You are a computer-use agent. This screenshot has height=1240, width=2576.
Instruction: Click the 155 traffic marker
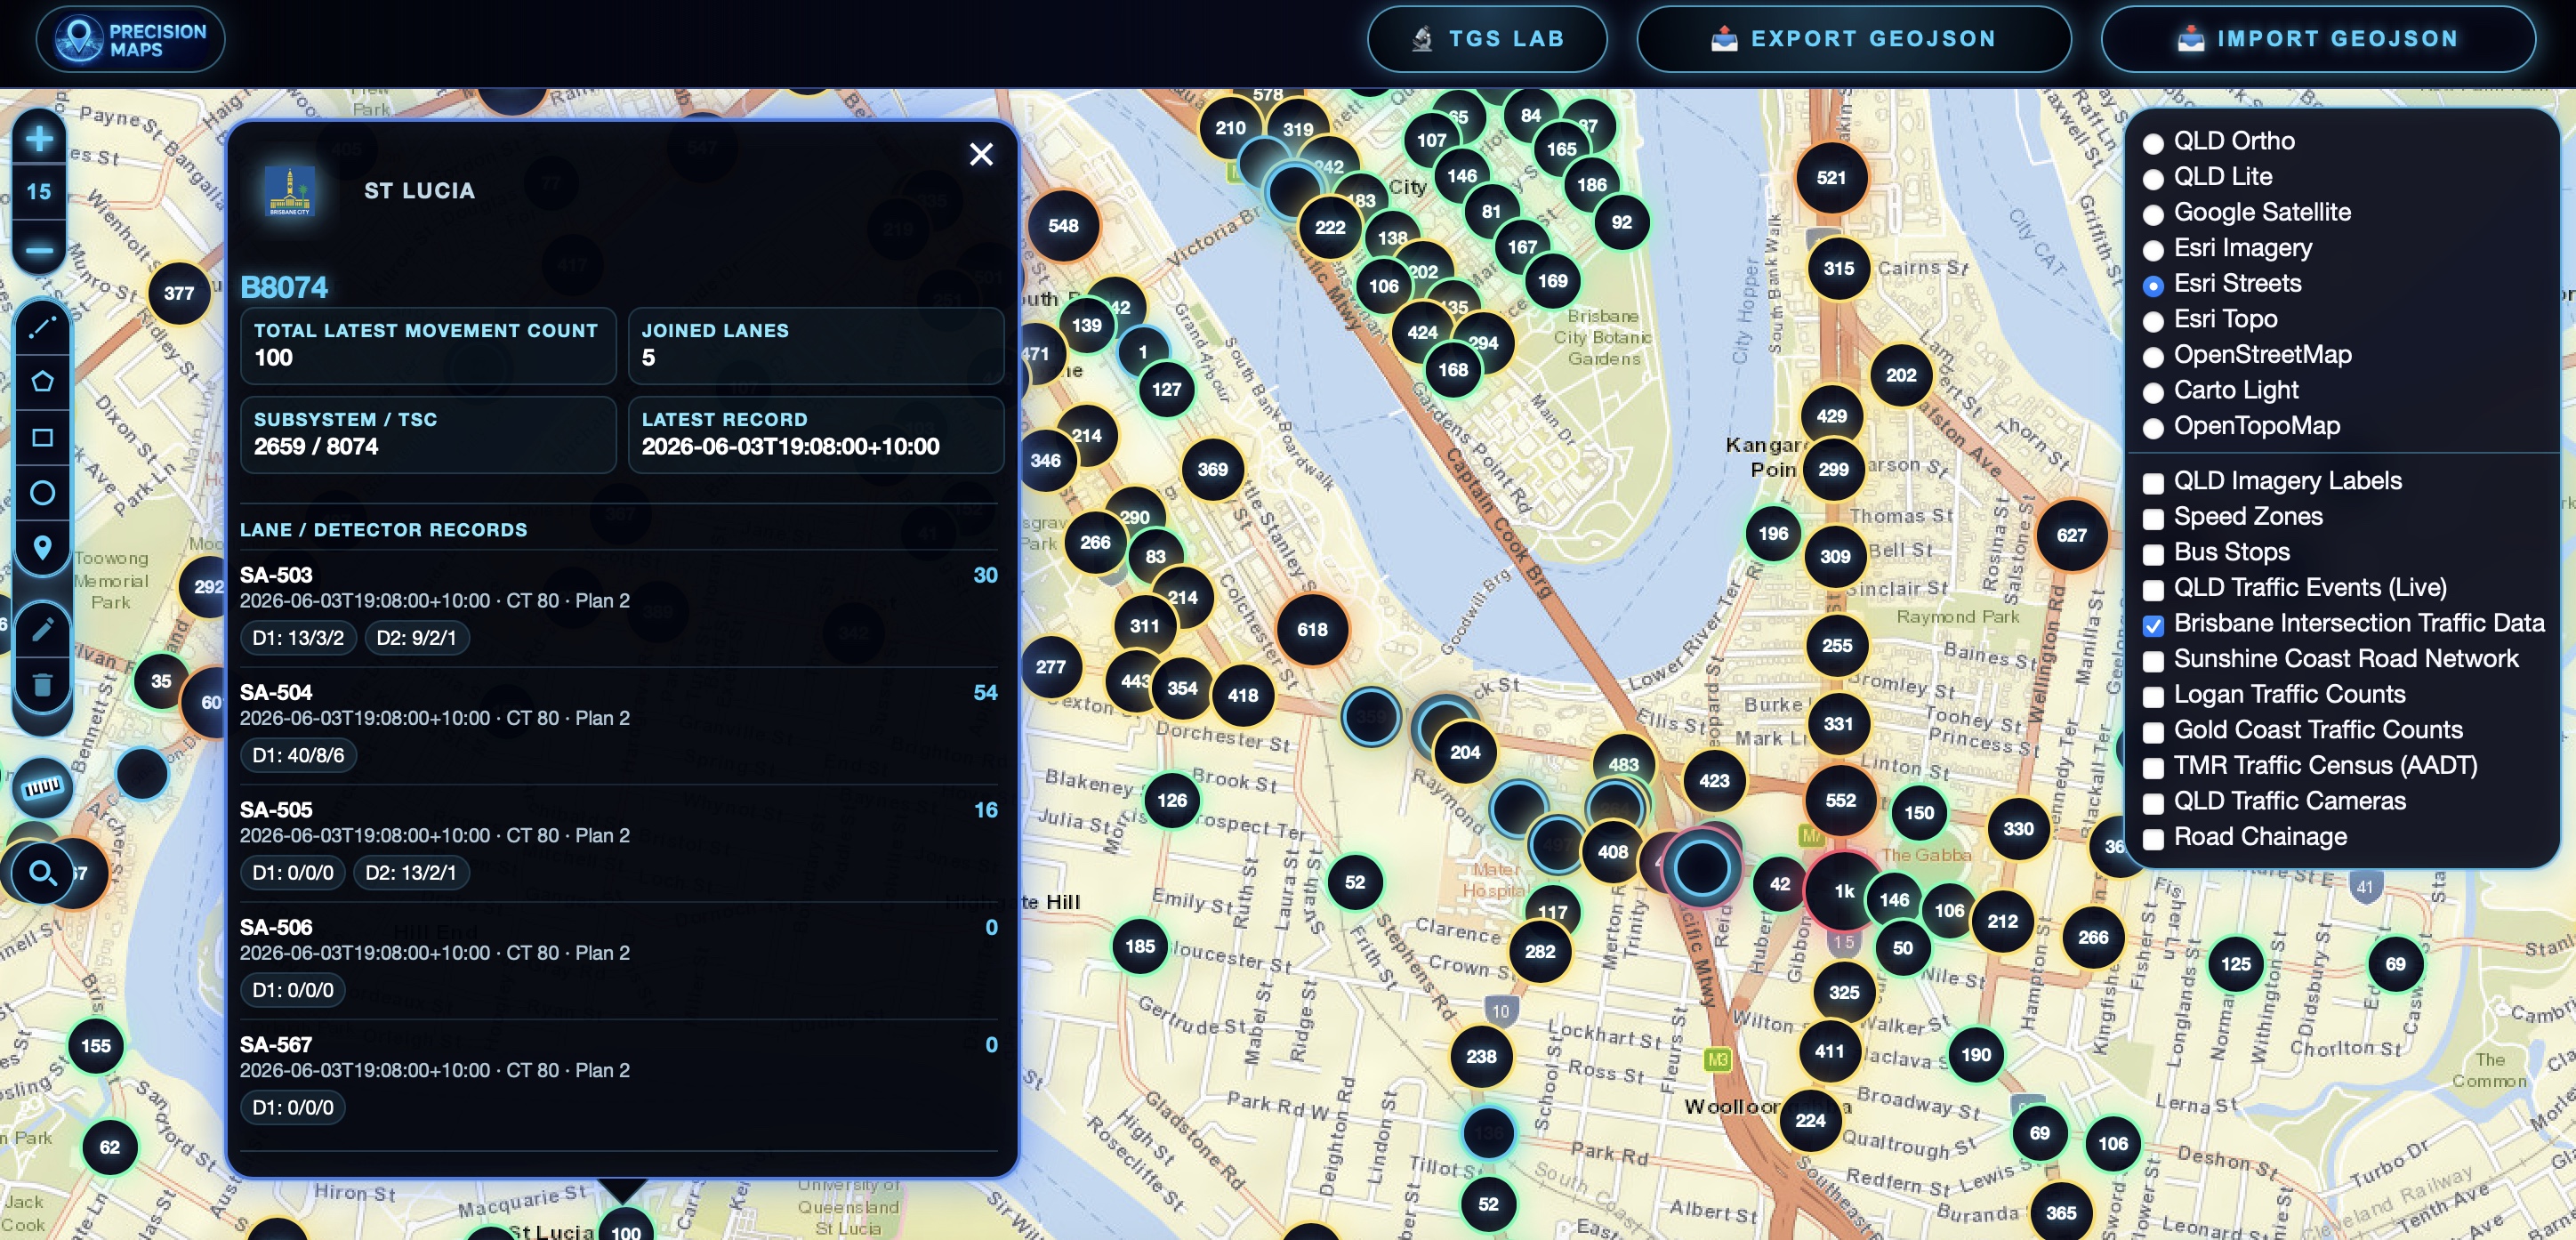click(x=96, y=1046)
